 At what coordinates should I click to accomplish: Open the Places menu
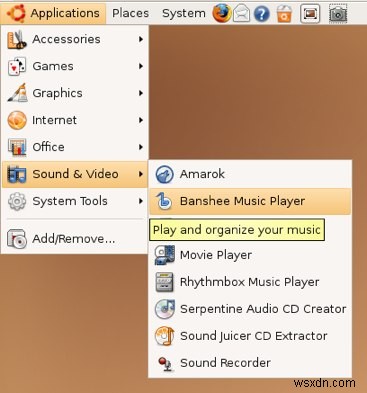(x=130, y=13)
